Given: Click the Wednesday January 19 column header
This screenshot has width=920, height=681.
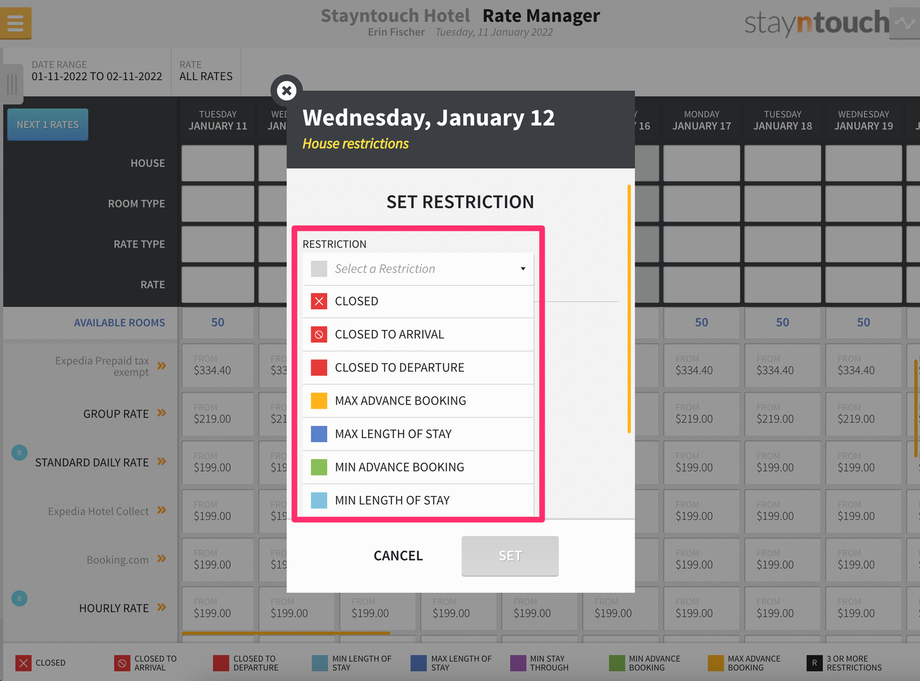Looking at the screenshot, I should 863,120.
